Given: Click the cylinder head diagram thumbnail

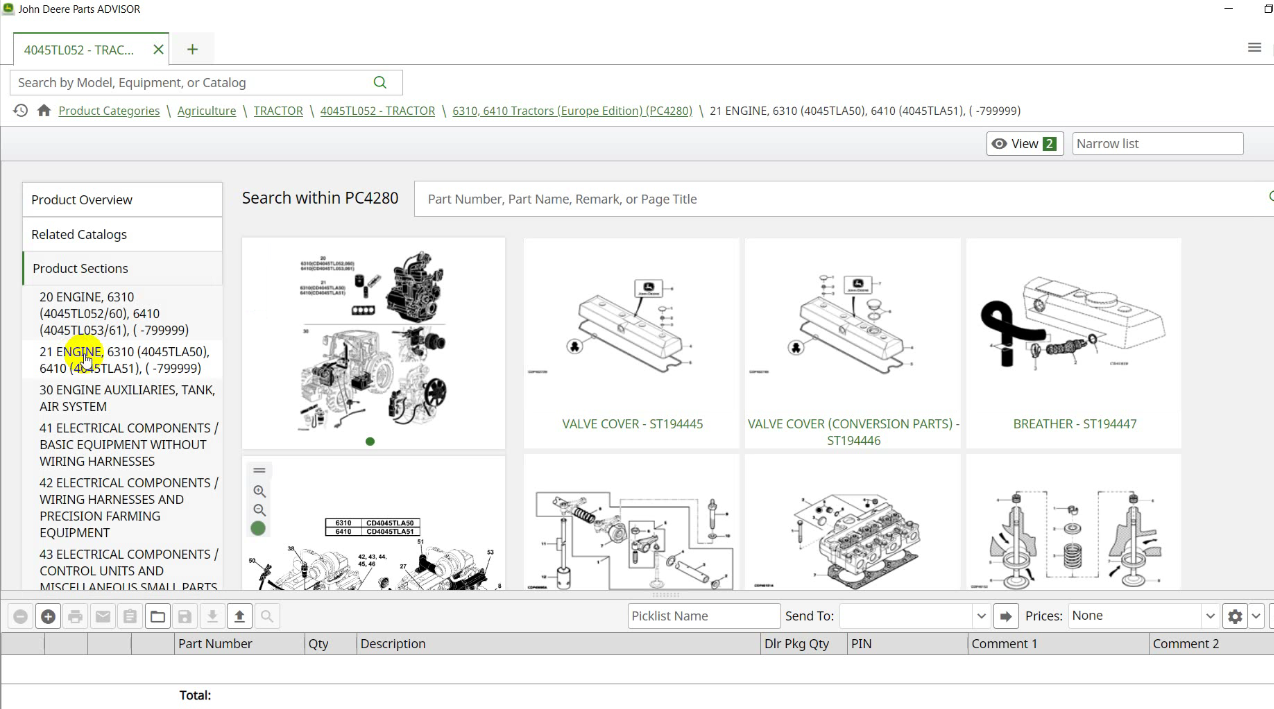Looking at the screenshot, I should (x=853, y=522).
